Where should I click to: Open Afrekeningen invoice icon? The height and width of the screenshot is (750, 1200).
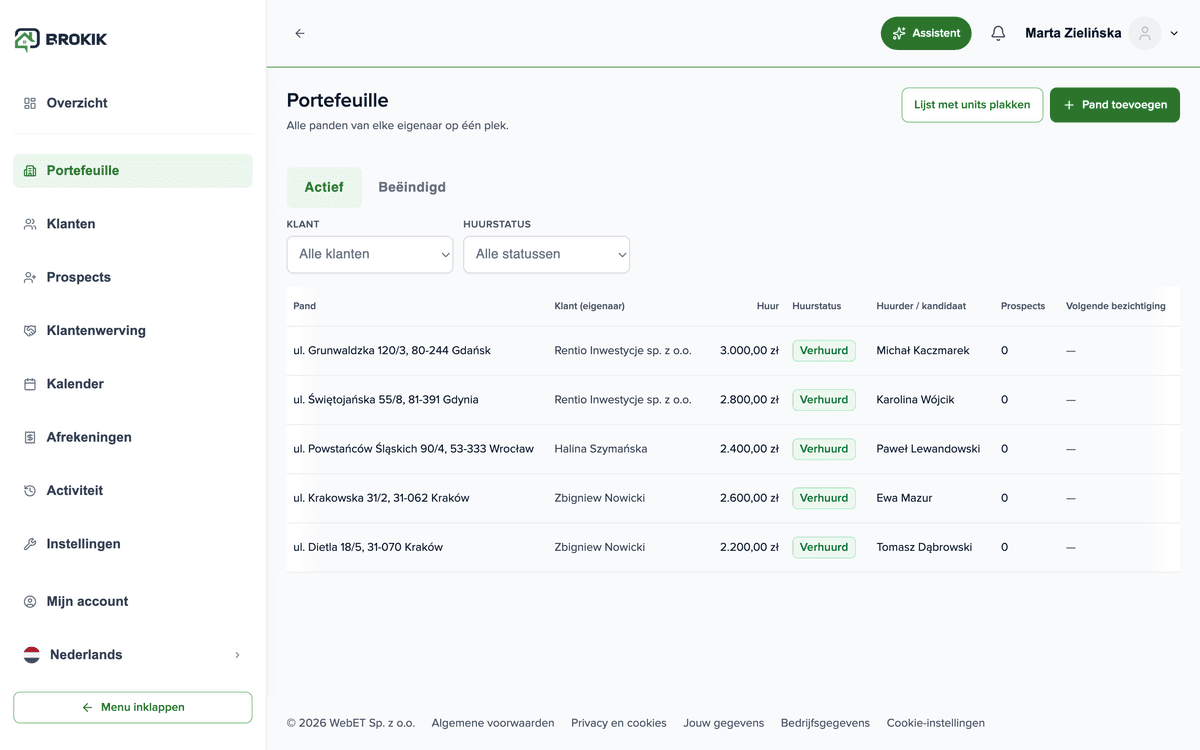click(30, 437)
